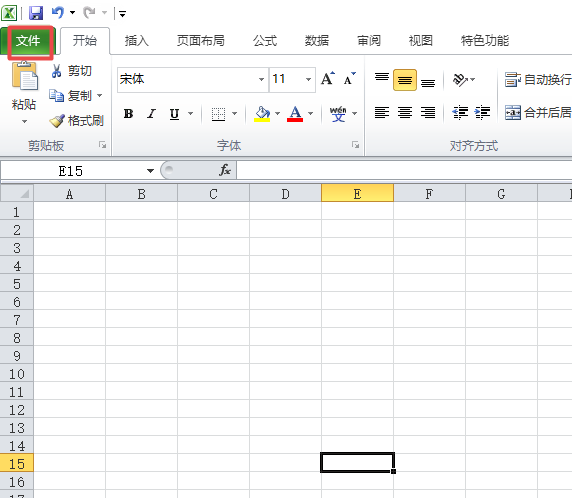The height and width of the screenshot is (498, 574).
Task: Expand the underline style dropdown arrow
Action: click(190, 114)
